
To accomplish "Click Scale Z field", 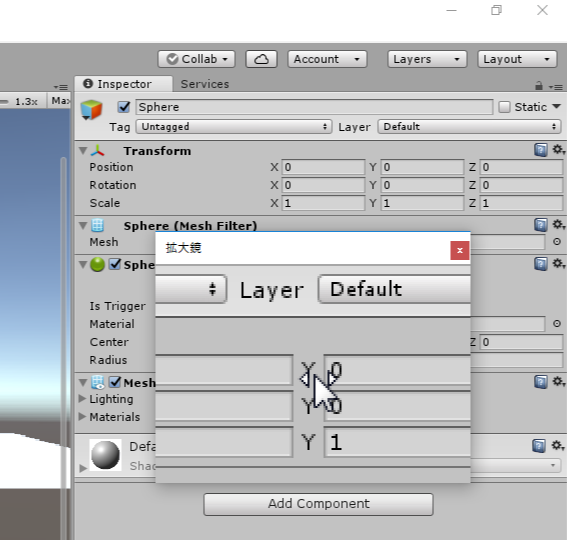I will coord(521,203).
